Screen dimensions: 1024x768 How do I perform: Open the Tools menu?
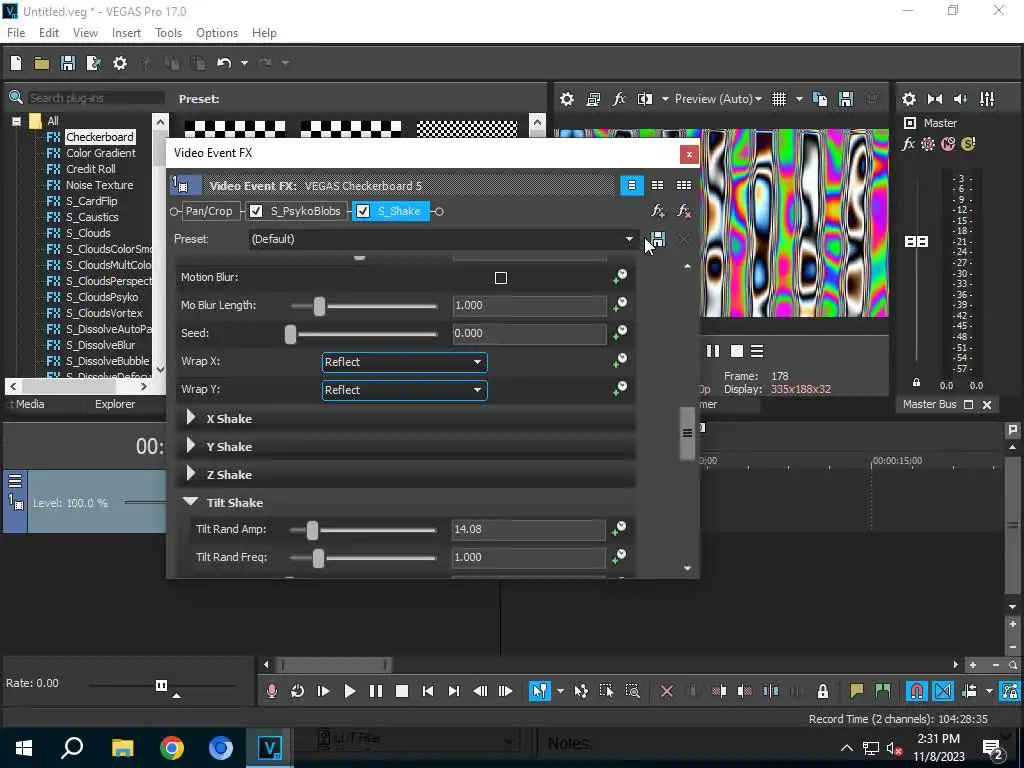tap(168, 33)
